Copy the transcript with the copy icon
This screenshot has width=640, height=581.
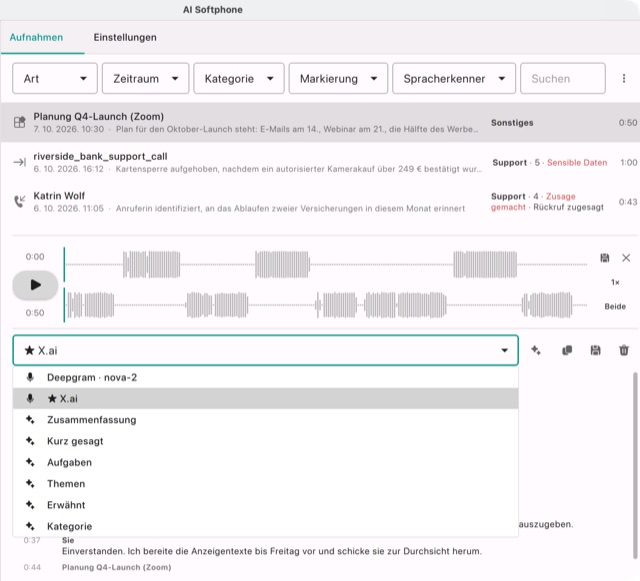pos(567,350)
